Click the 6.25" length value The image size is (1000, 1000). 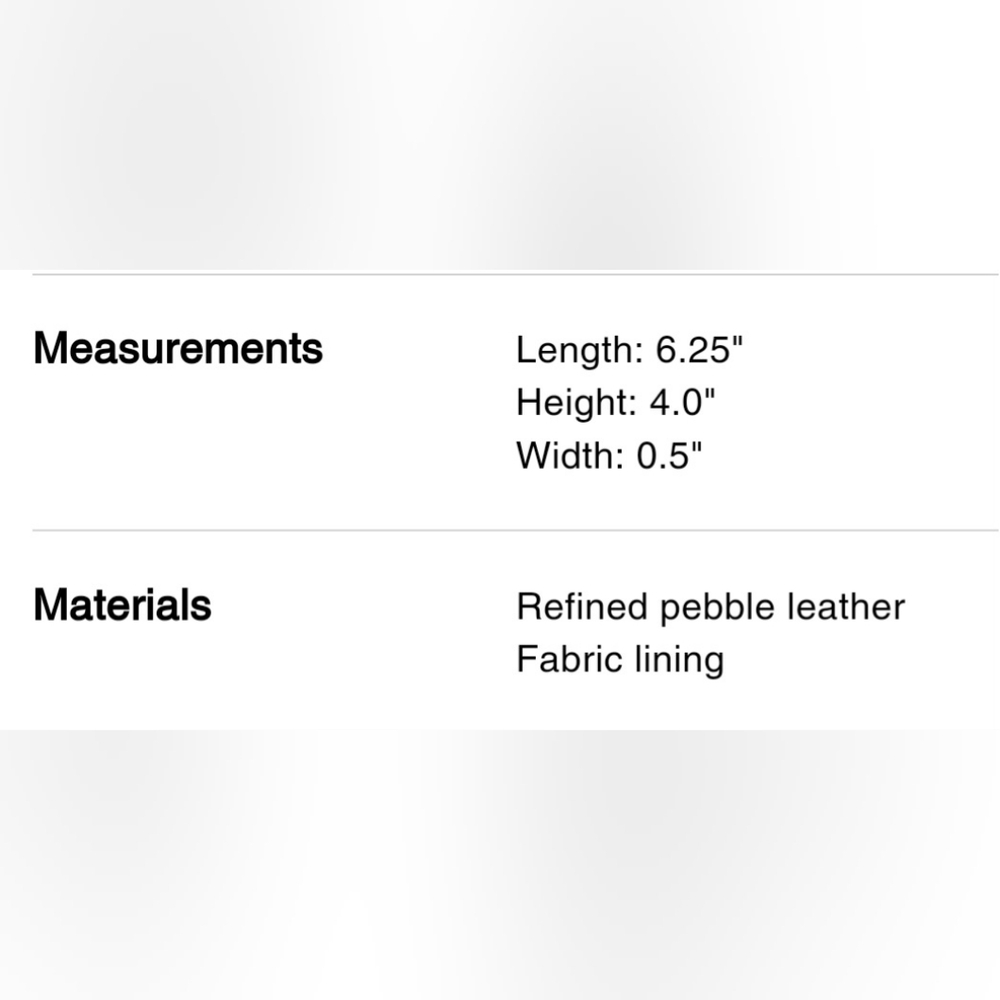click(x=701, y=351)
